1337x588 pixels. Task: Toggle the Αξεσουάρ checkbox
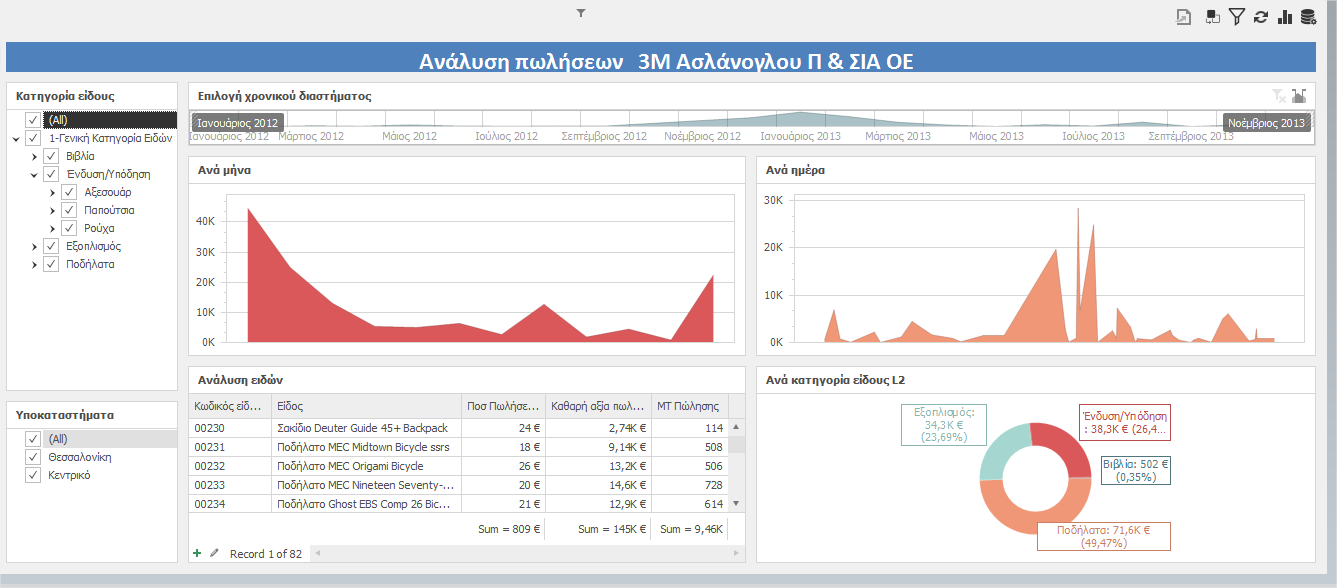tap(69, 192)
